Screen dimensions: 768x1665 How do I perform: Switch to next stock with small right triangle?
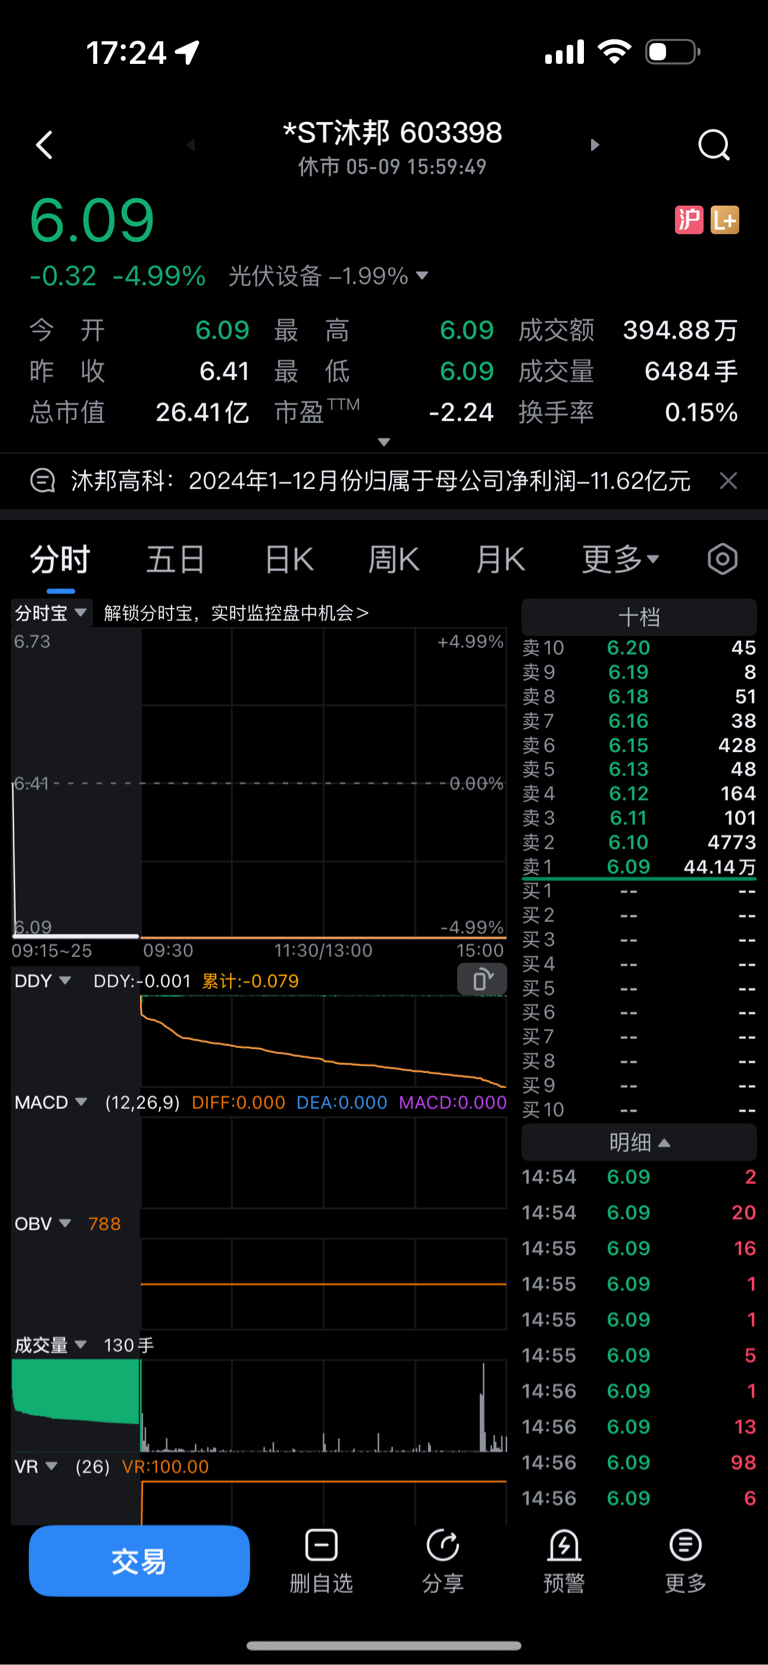pyautogui.click(x=595, y=145)
